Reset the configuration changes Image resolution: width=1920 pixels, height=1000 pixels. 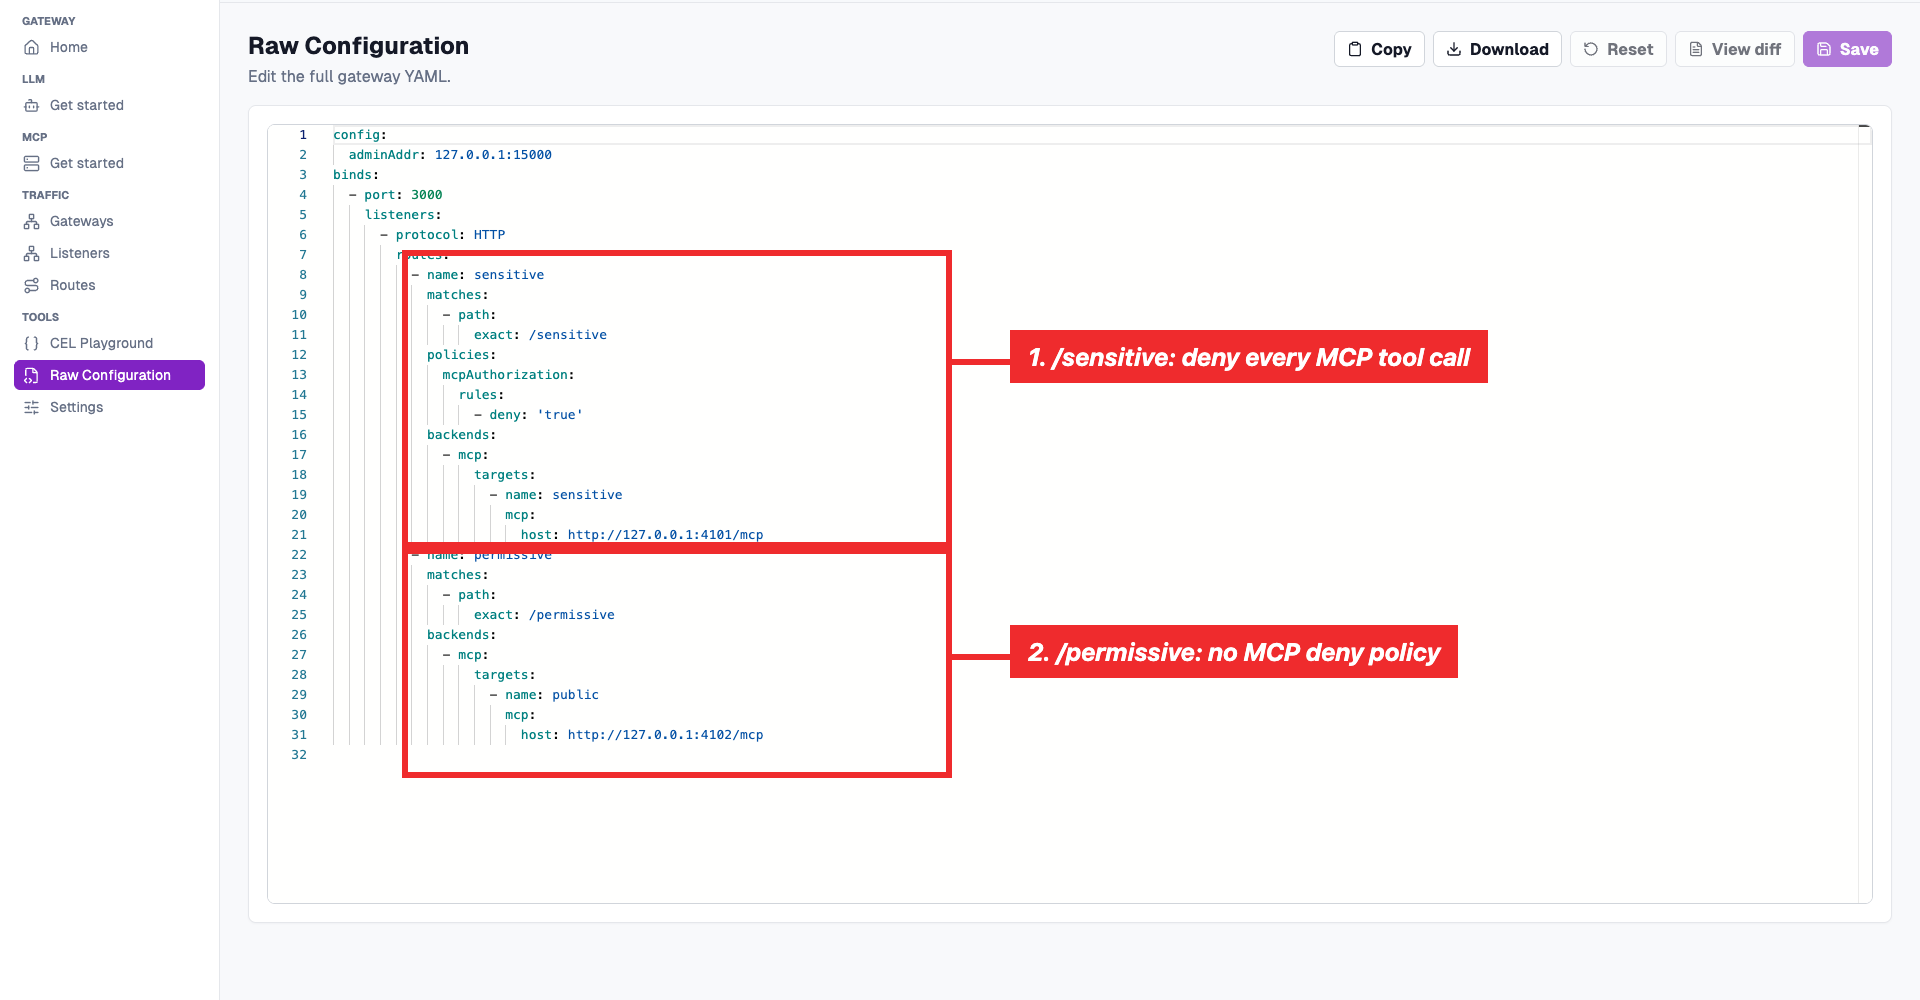[1618, 49]
